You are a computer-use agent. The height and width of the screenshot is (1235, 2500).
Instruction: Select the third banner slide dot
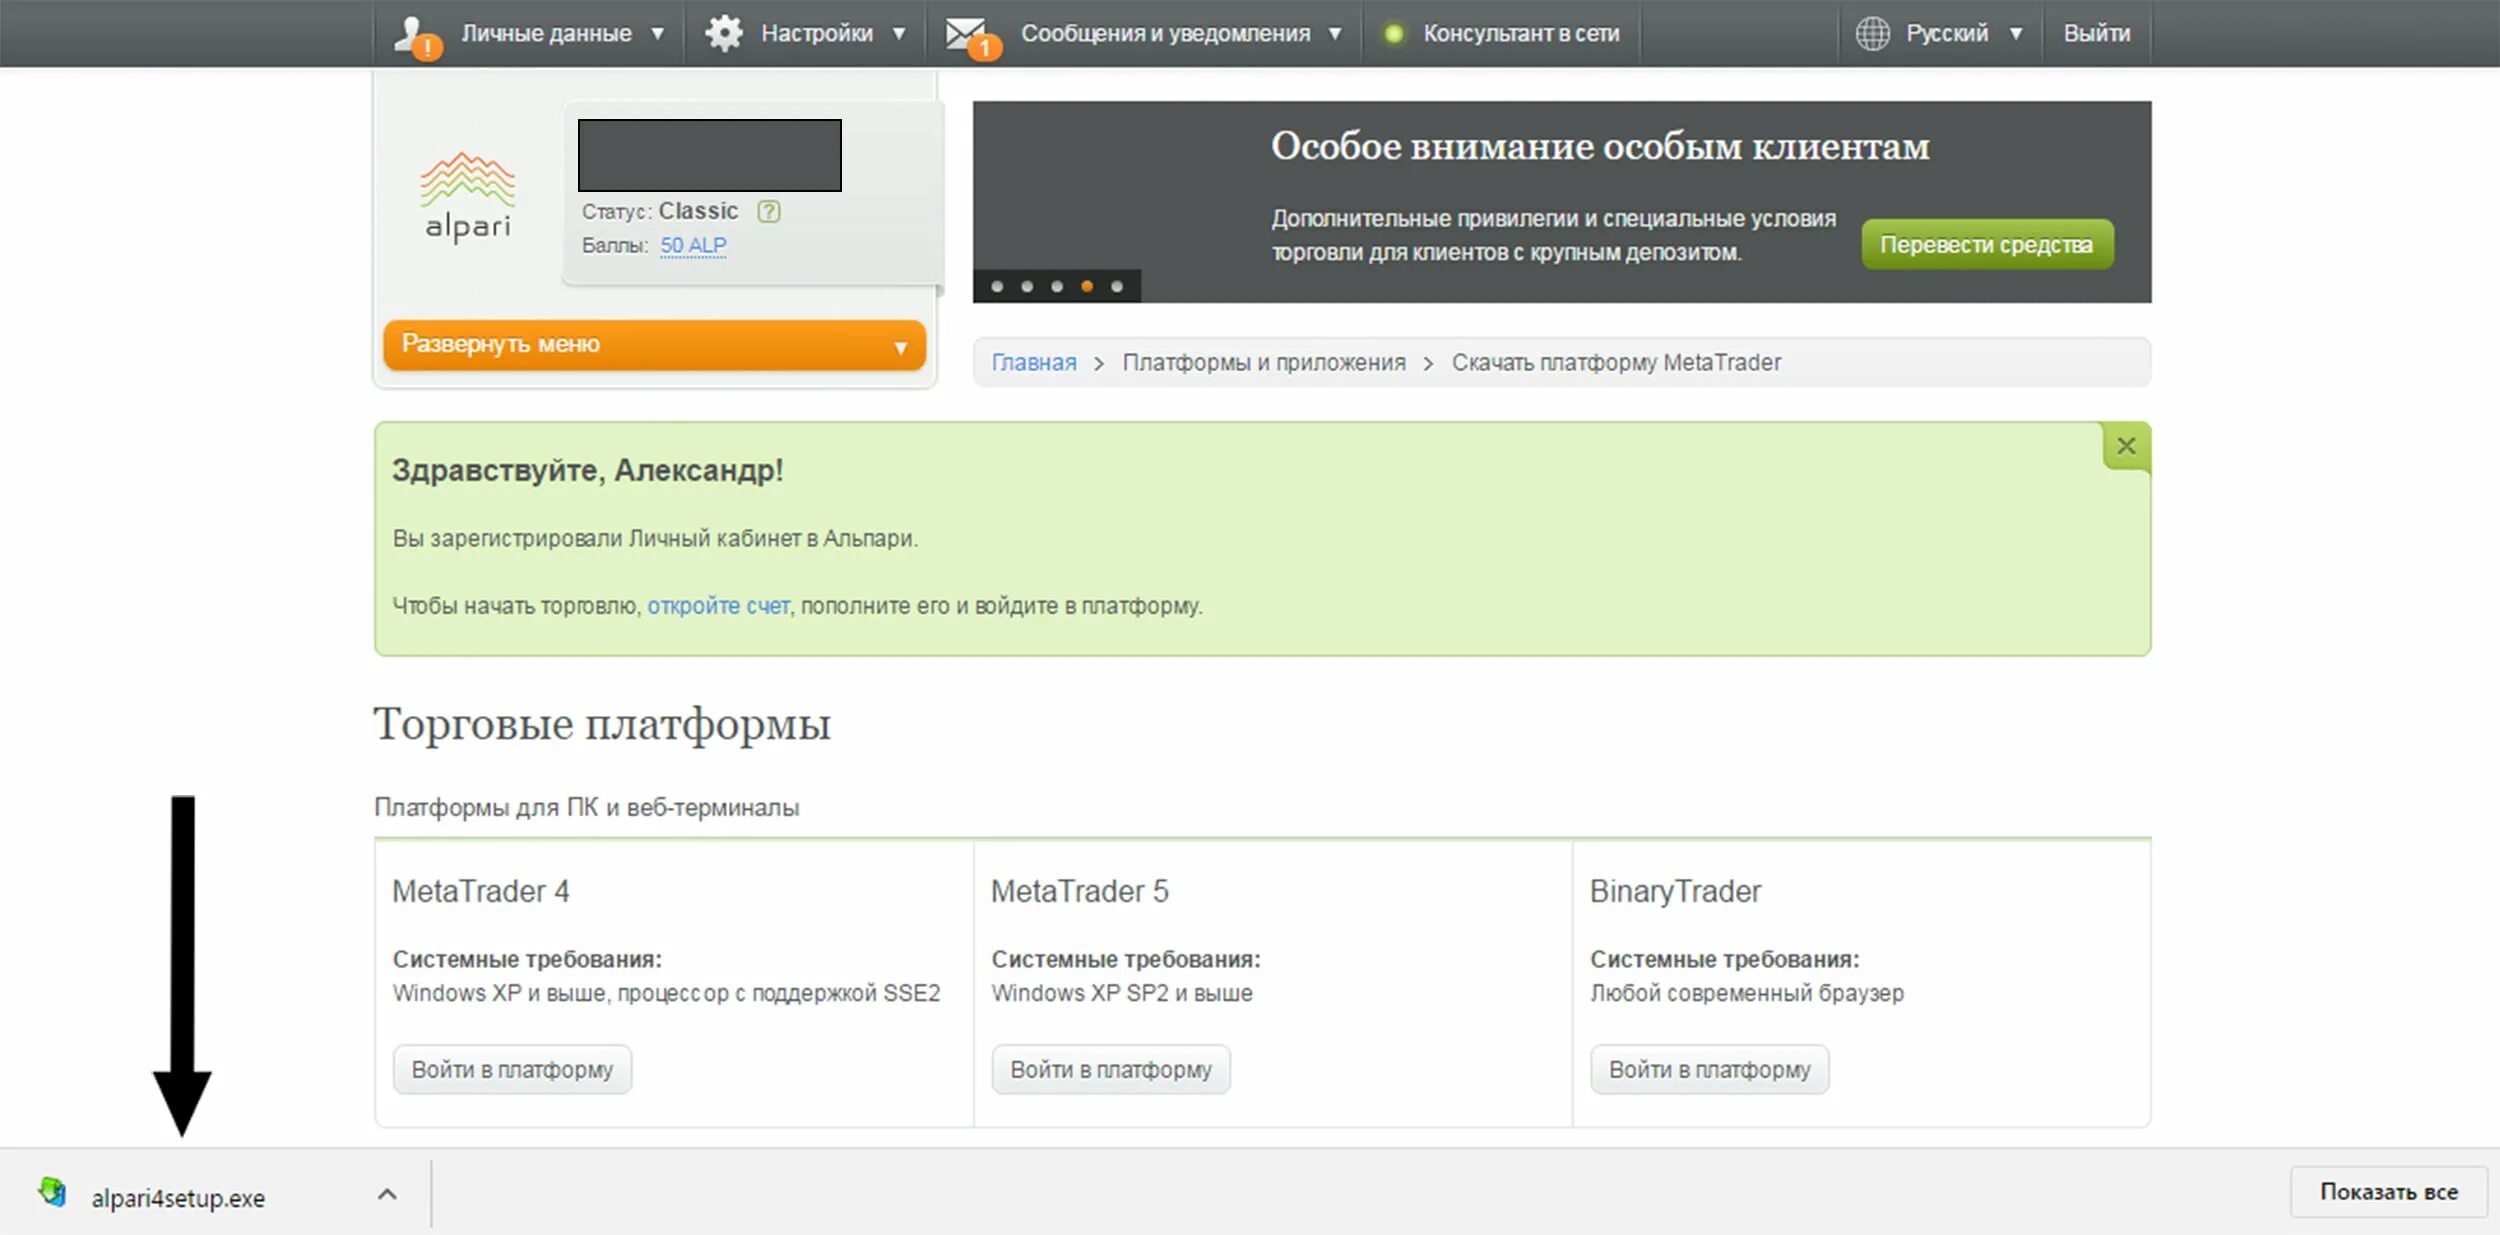pyautogui.click(x=1057, y=287)
